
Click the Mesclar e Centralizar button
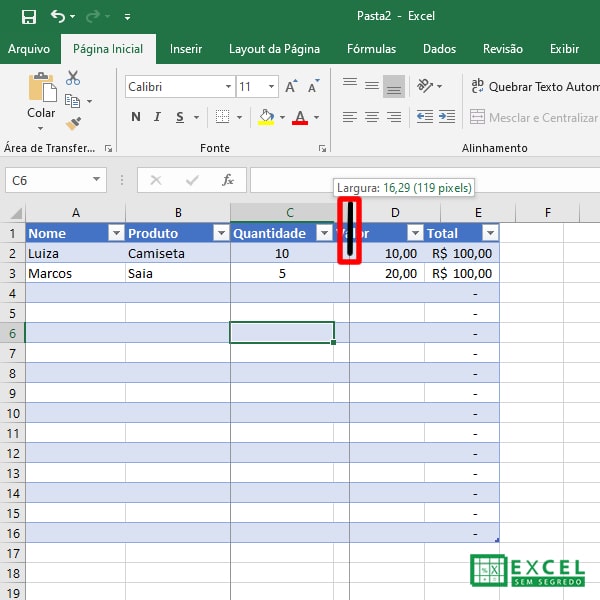click(x=535, y=118)
